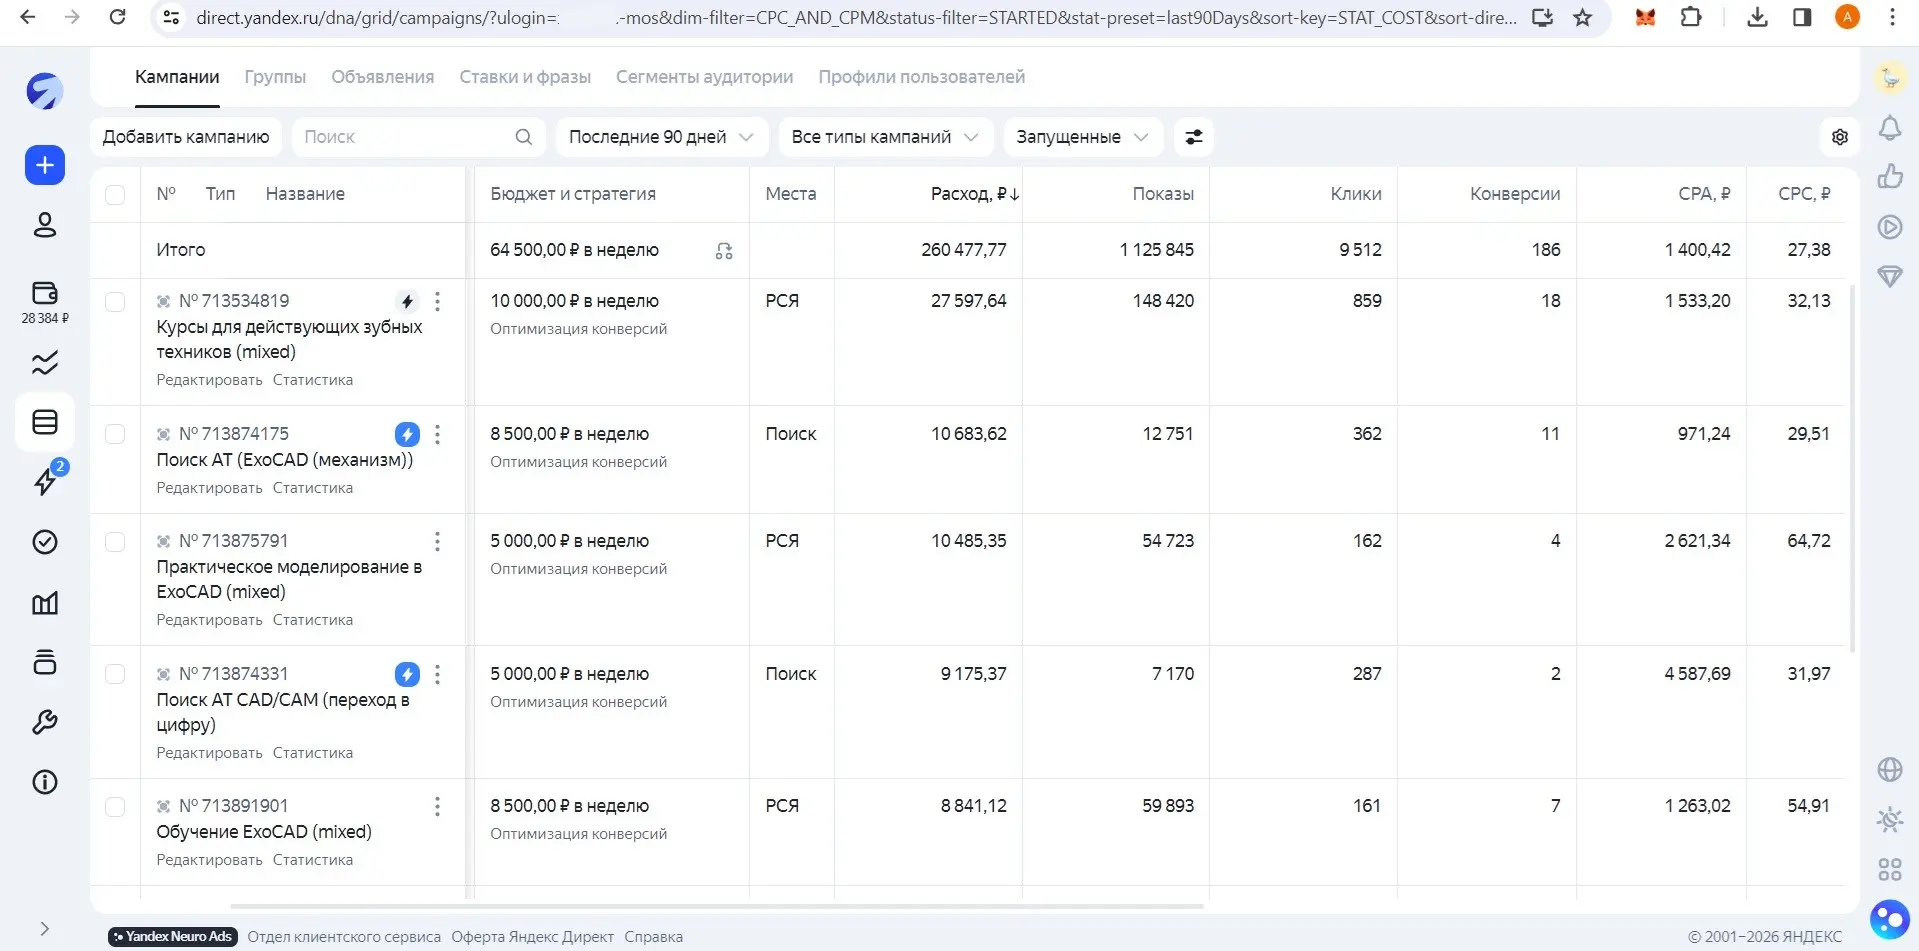This screenshot has width=1919, height=951.
Task: Open the Отдел клиентского сервиса footer link
Action: (x=344, y=937)
